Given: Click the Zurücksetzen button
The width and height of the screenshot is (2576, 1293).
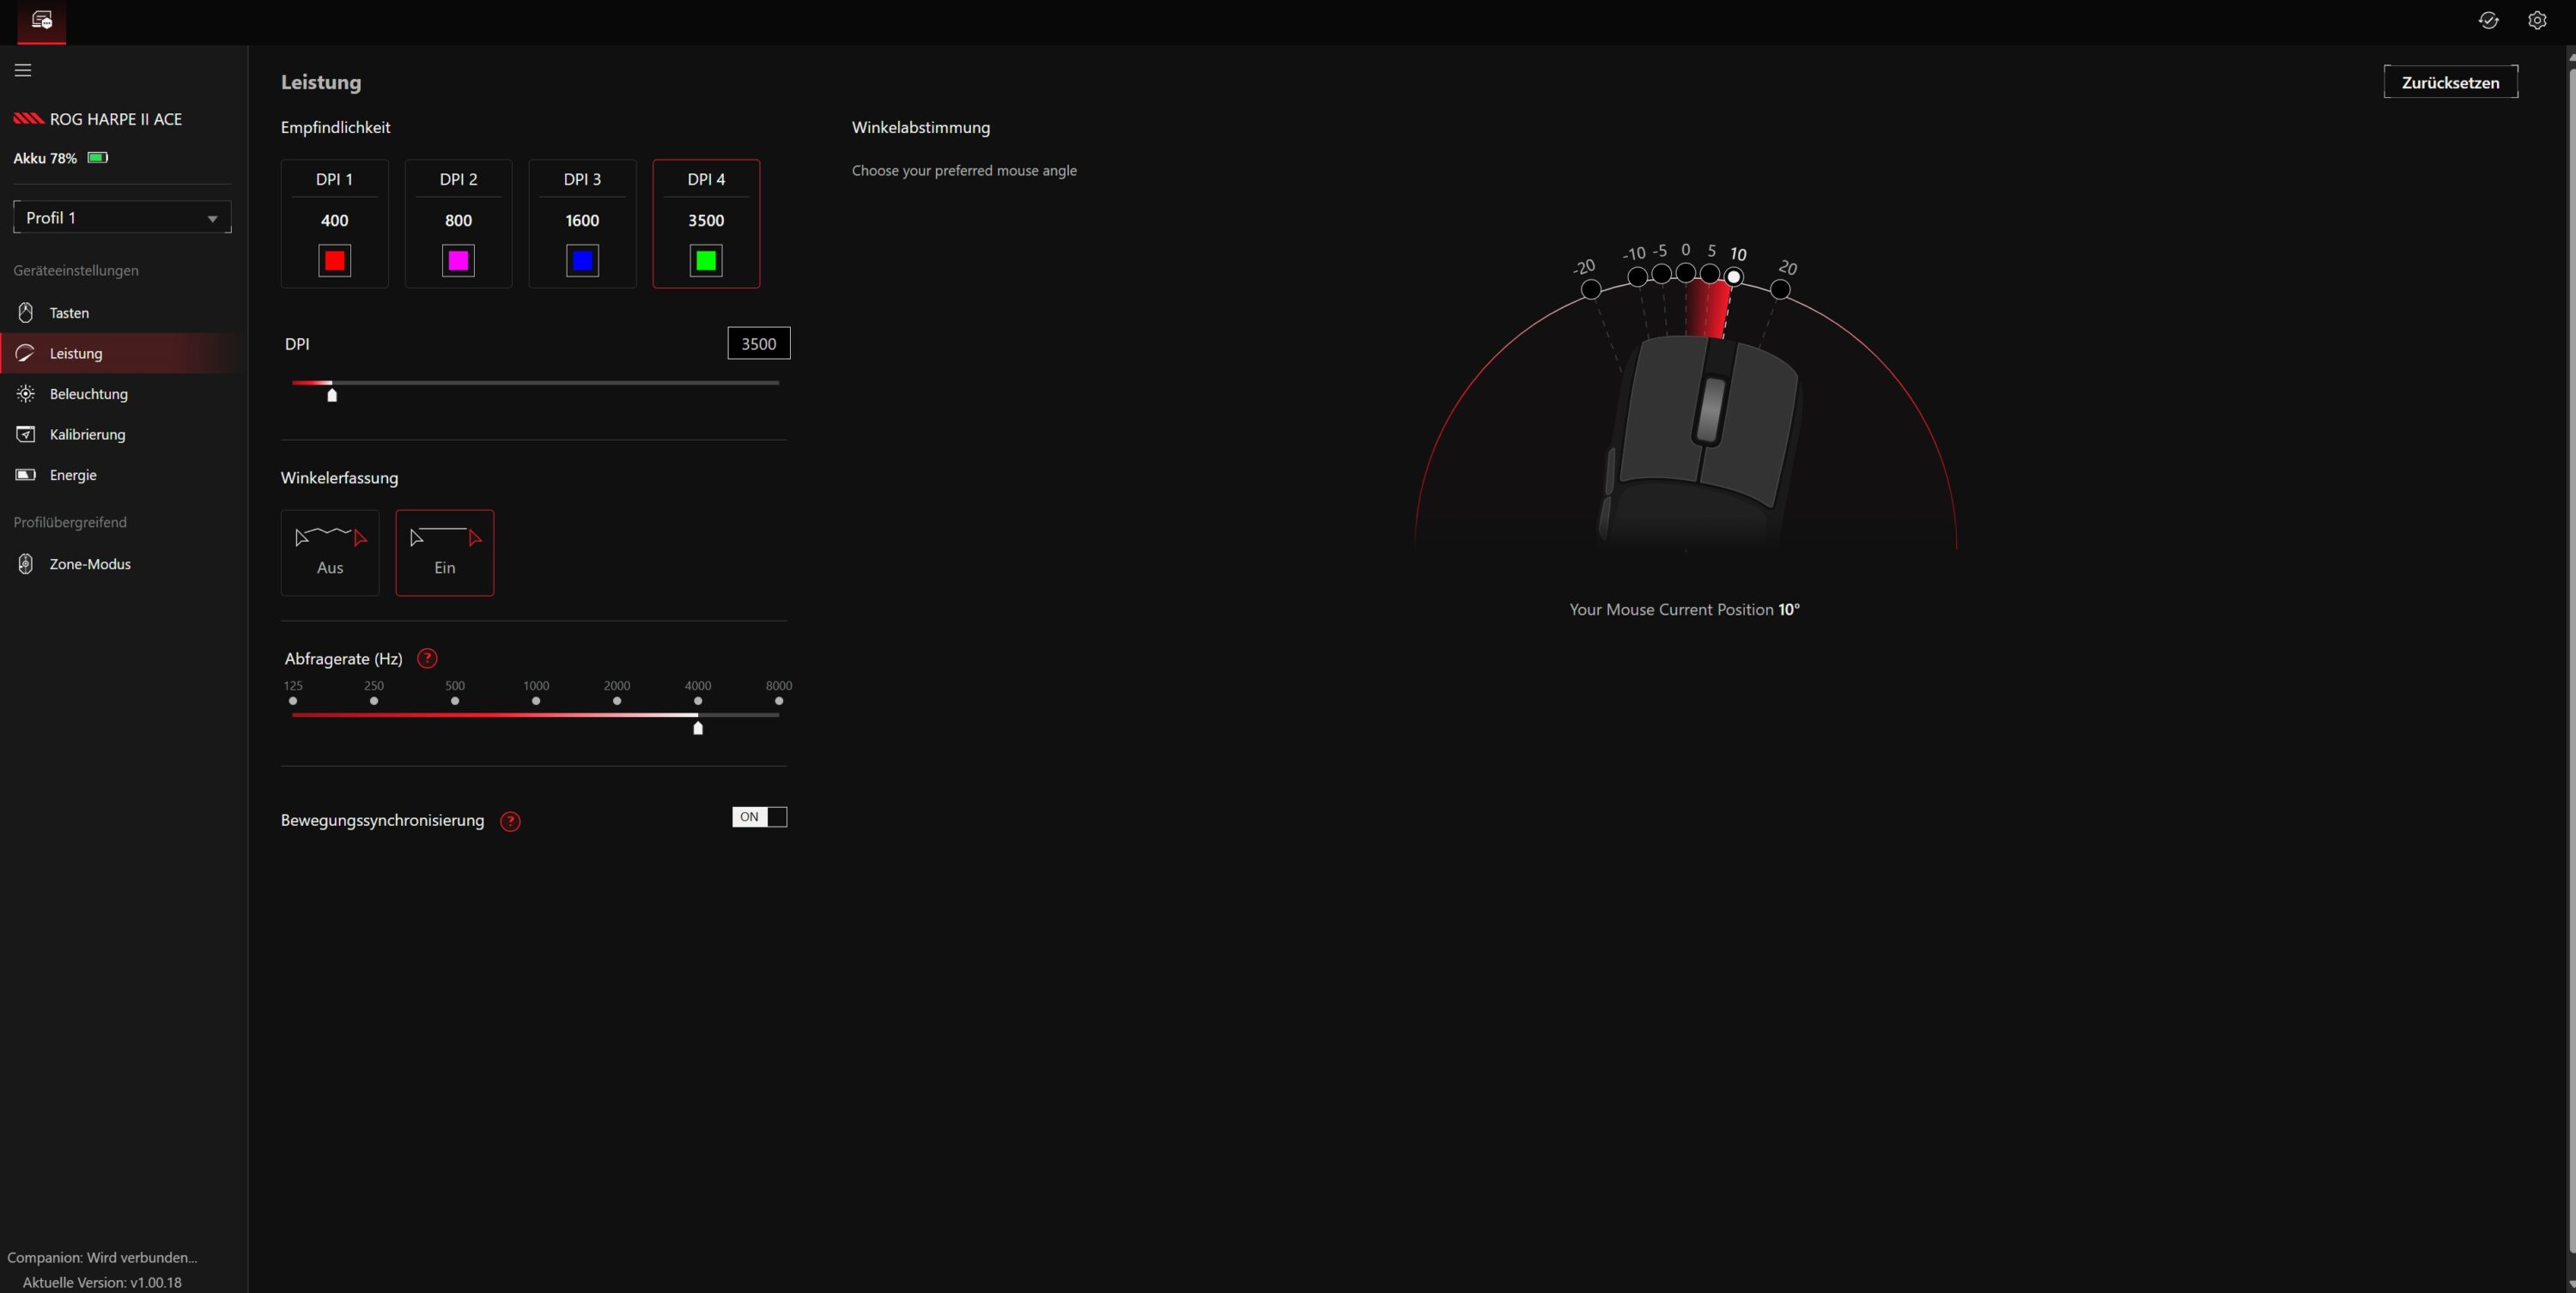Looking at the screenshot, I should 2450,82.
